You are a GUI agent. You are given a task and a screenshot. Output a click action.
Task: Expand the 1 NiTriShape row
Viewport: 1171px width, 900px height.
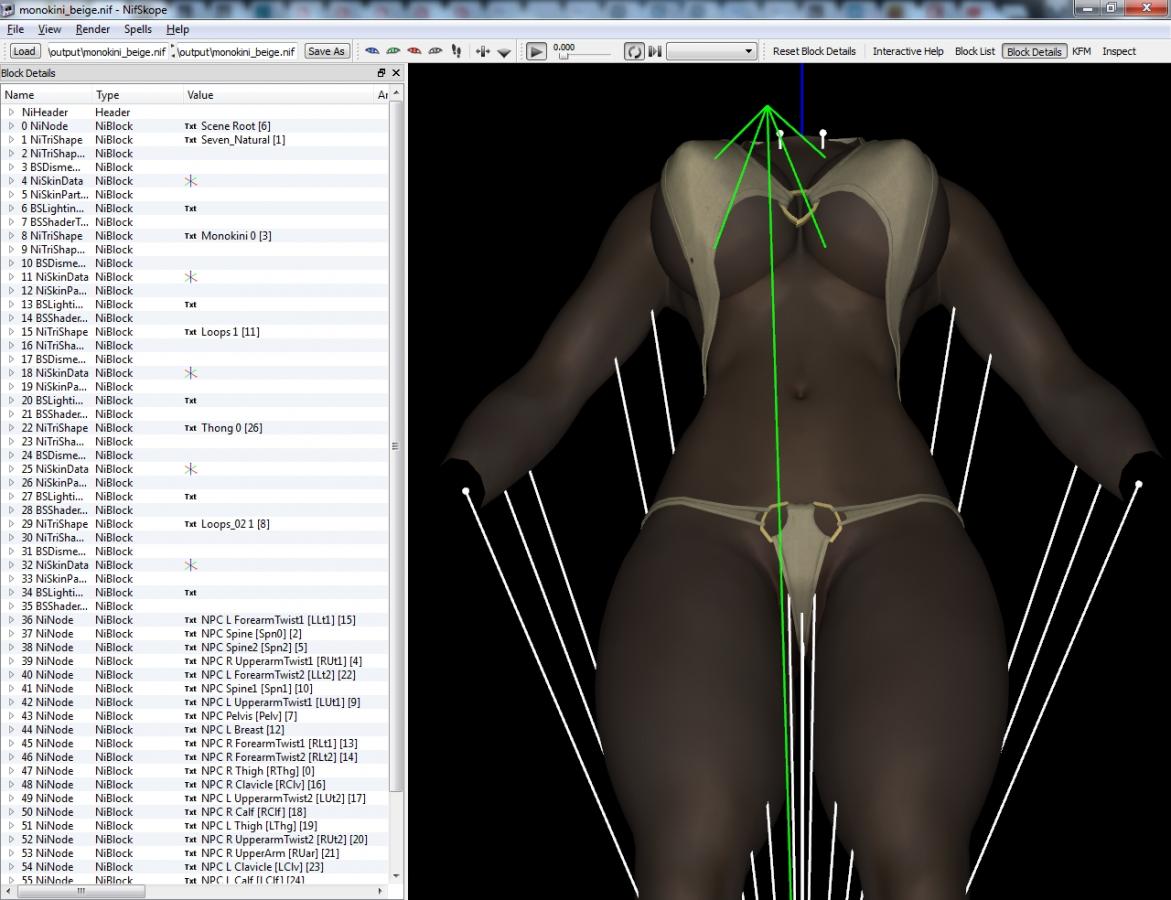11,140
